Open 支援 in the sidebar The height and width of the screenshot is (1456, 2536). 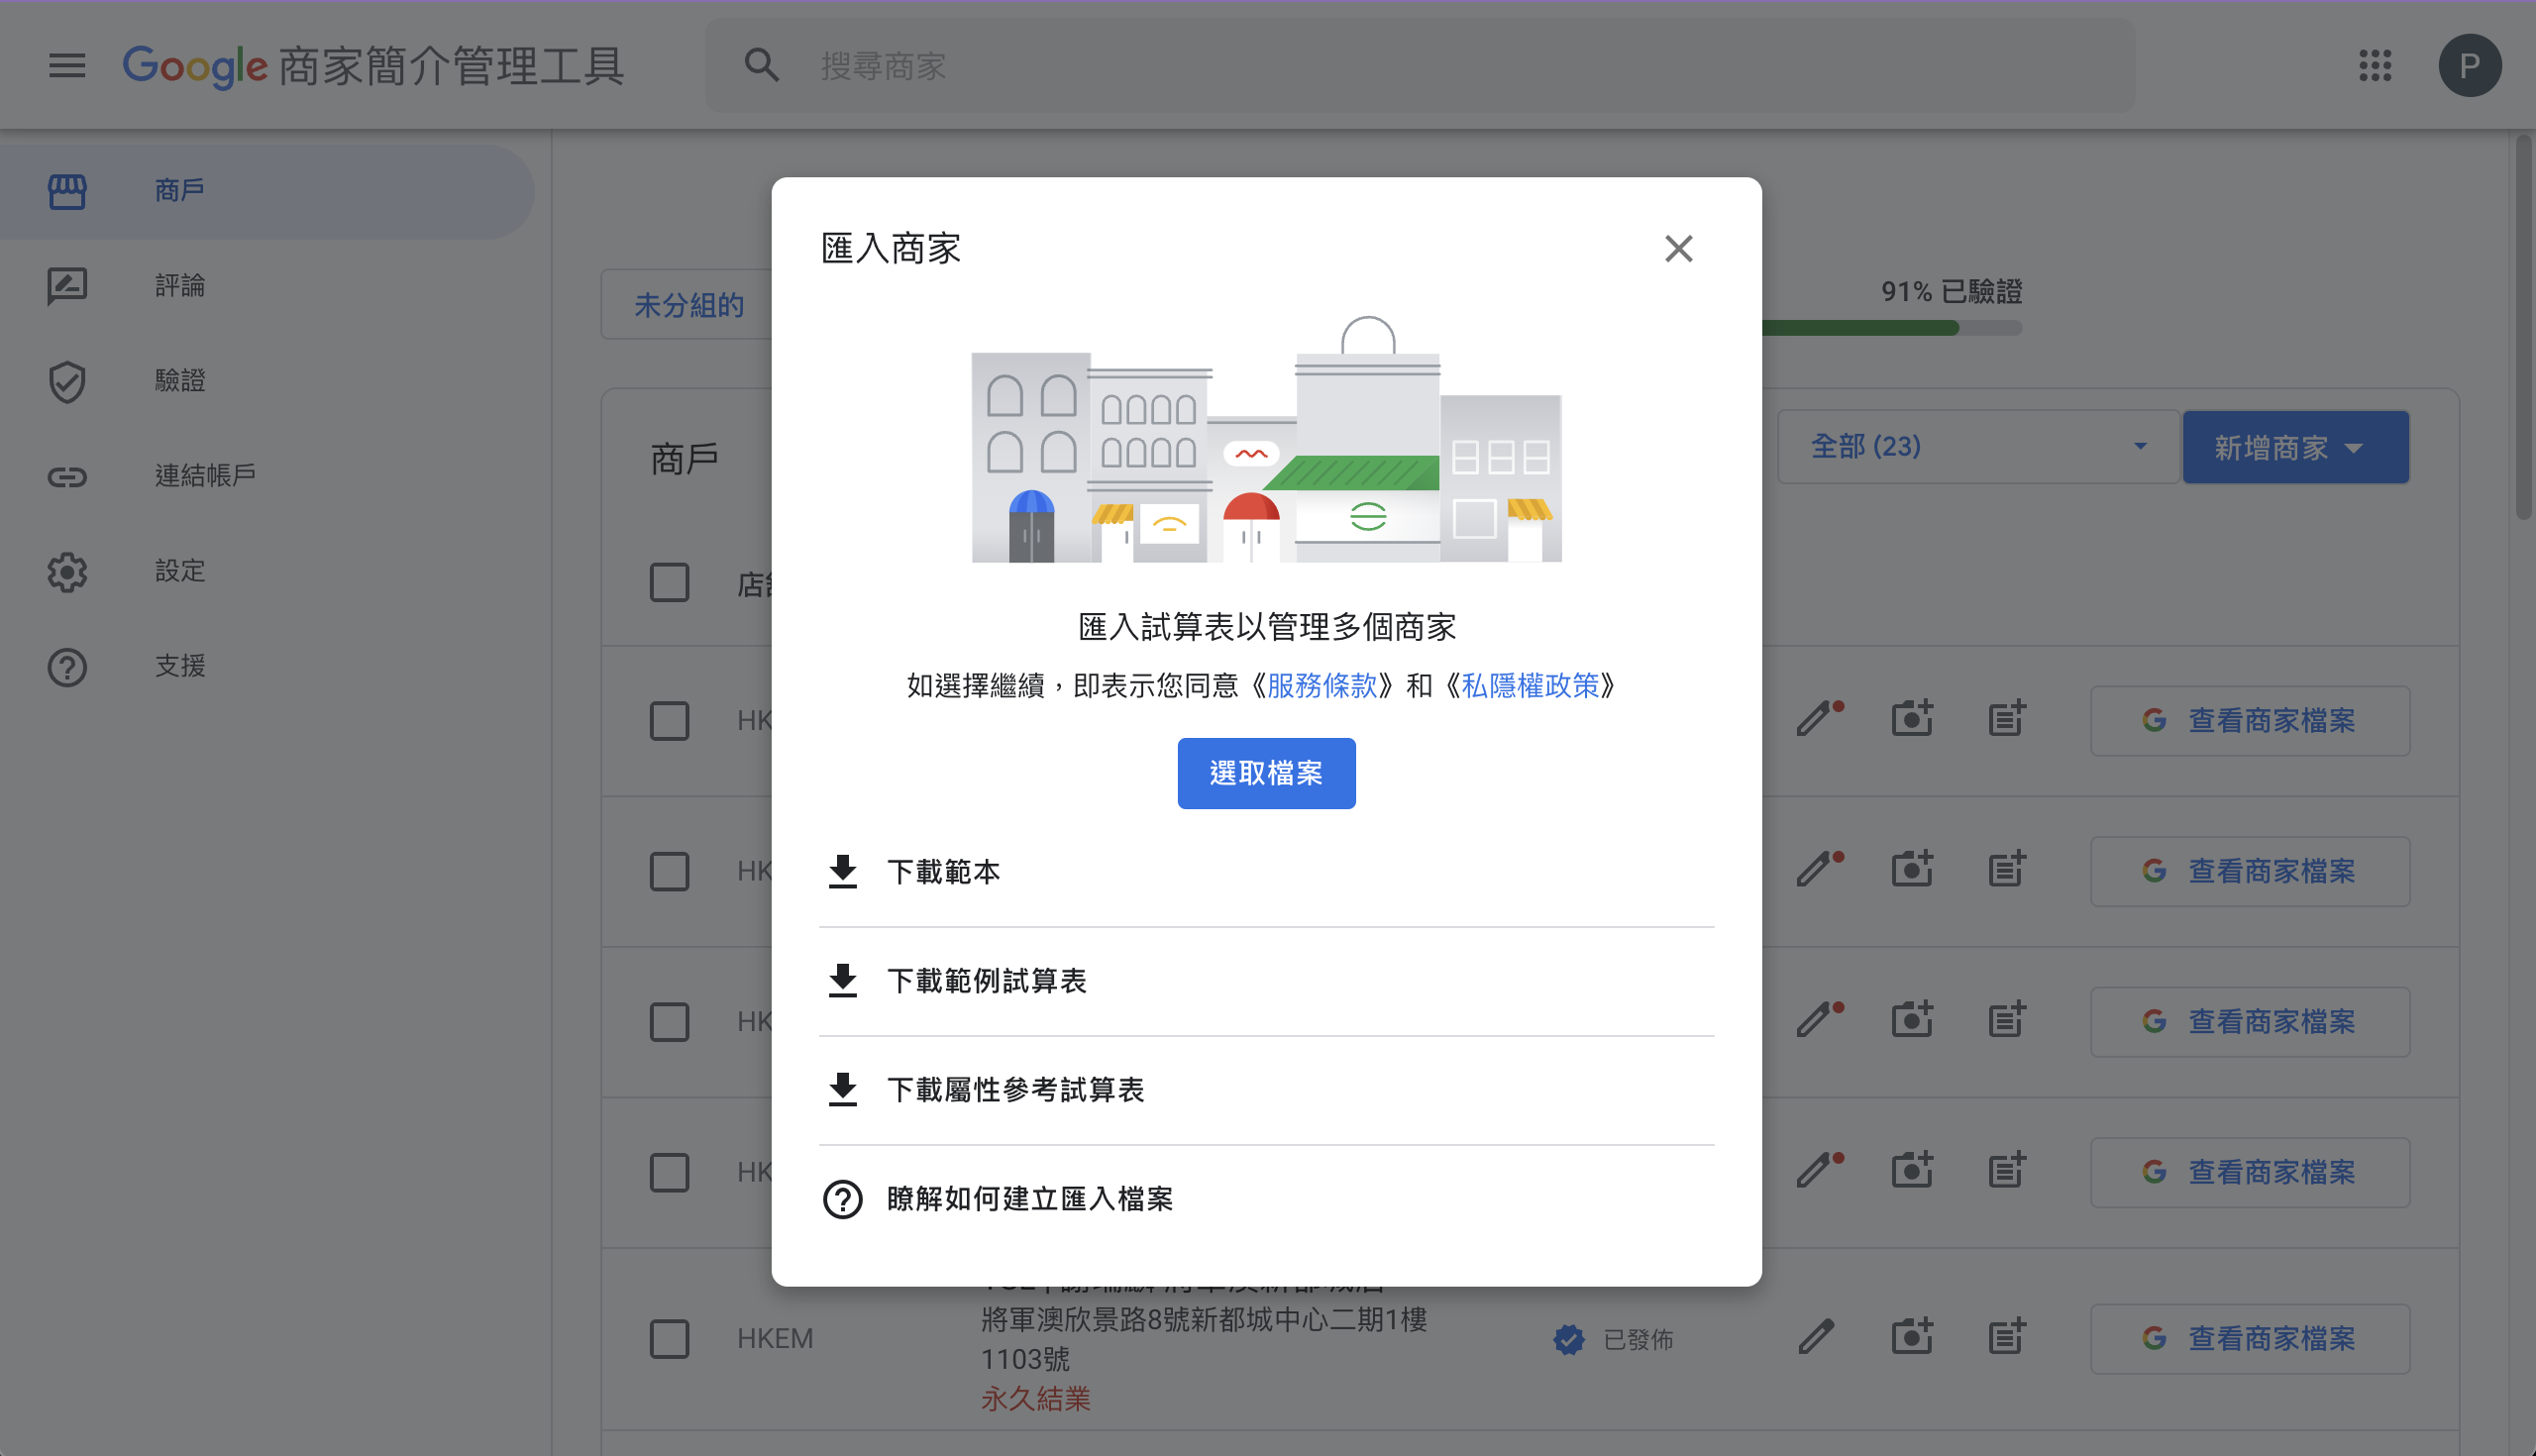(267, 667)
